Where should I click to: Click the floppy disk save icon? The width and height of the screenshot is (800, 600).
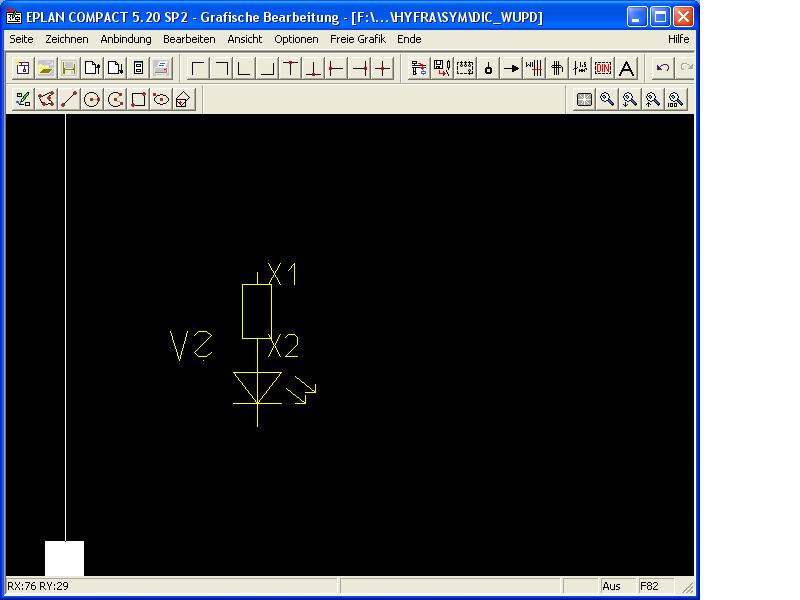click(x=69, y=68)
